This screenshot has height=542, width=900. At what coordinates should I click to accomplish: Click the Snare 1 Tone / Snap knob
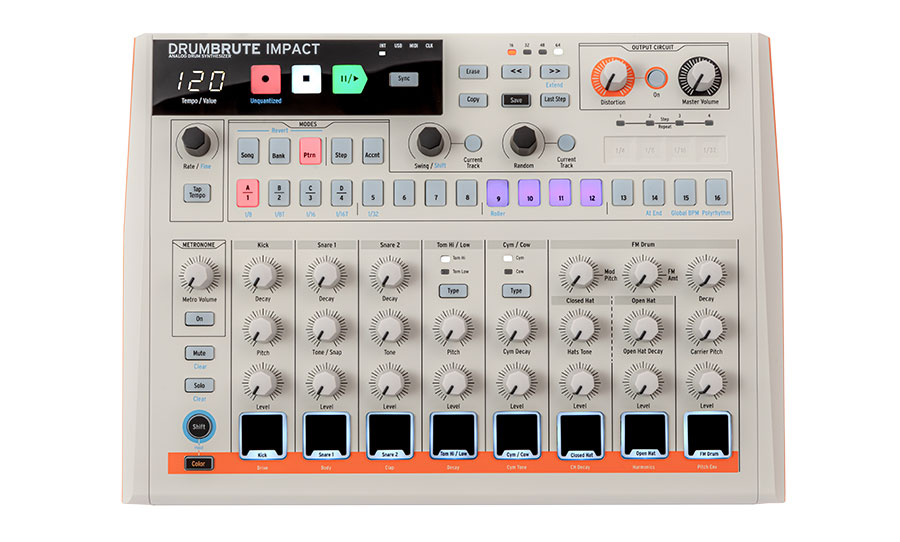(326, 328)
